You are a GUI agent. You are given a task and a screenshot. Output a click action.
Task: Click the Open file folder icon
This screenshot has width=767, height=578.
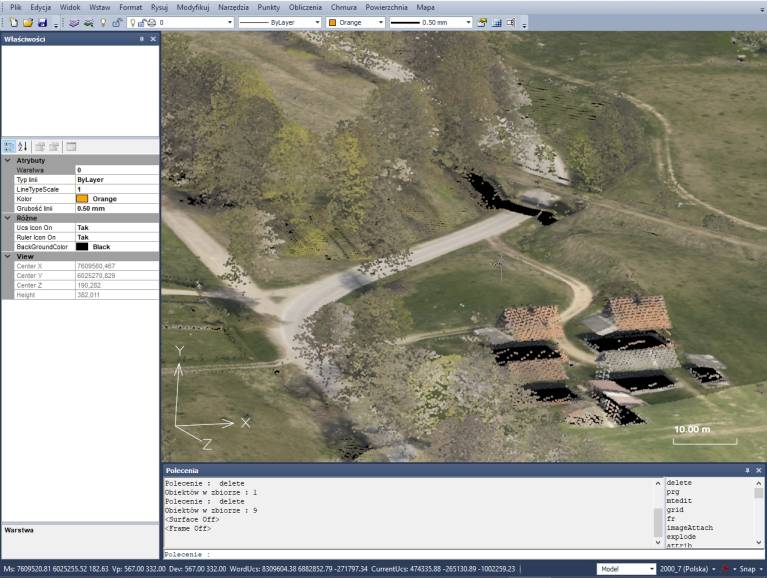[28, 22]
